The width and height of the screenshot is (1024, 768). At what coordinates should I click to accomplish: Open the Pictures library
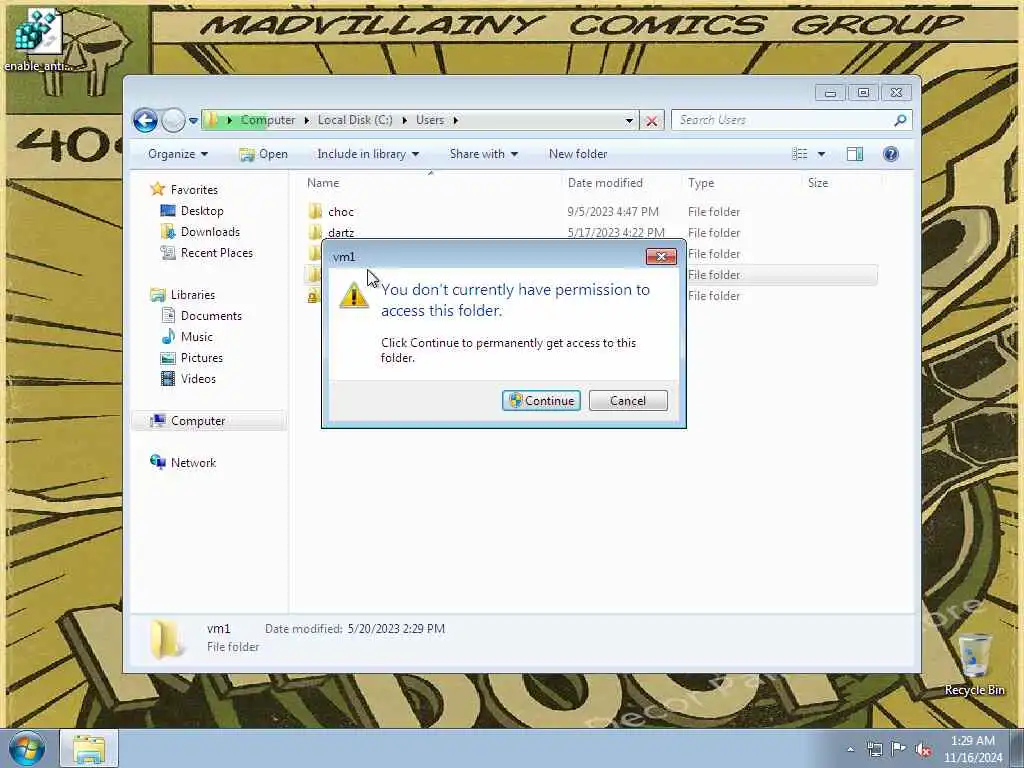(x=201, y=358)
